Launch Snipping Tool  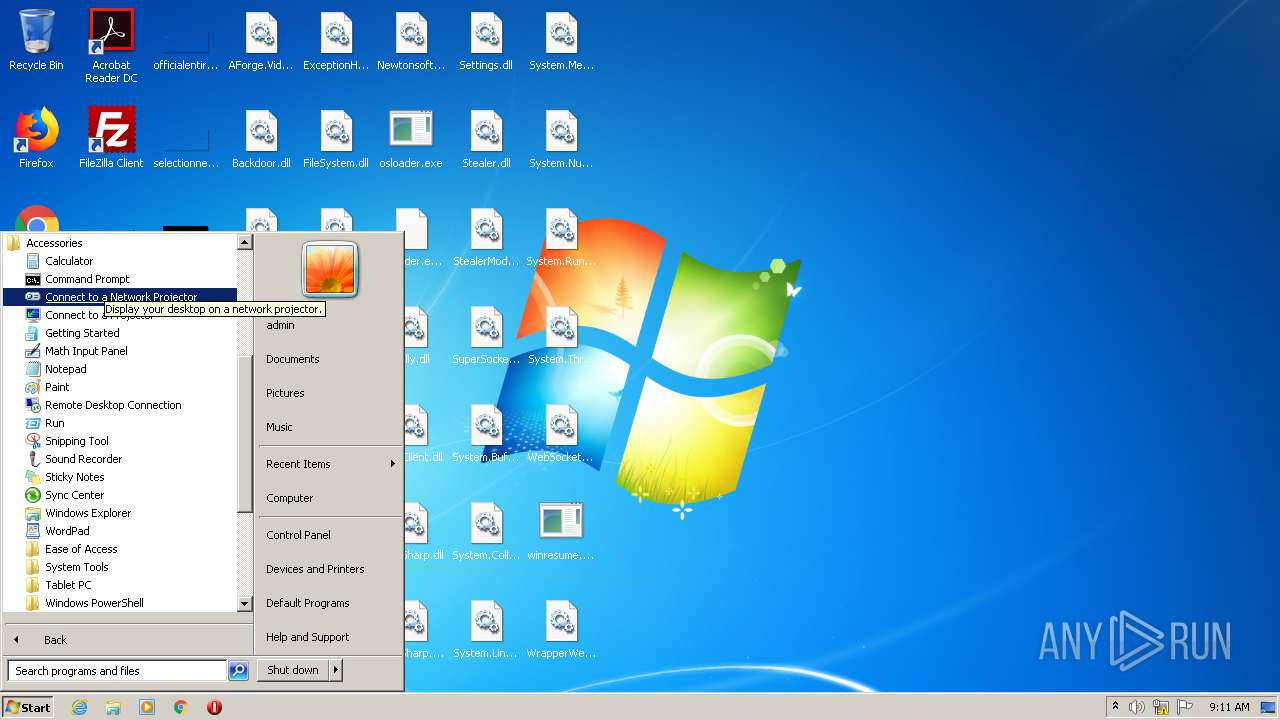click(x=120, y=441)
